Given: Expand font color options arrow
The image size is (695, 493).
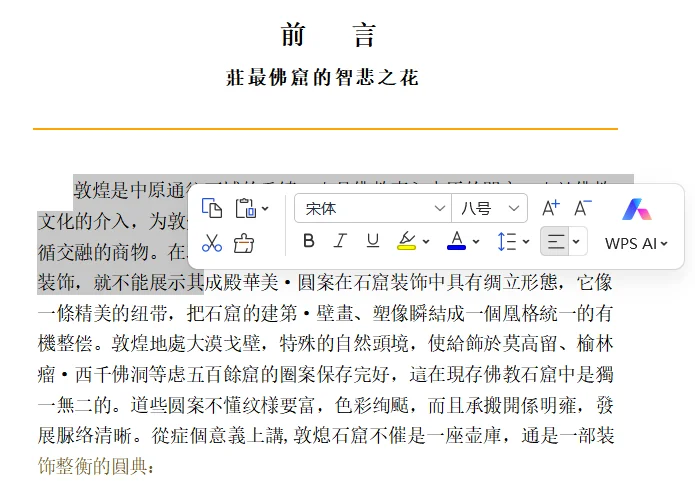Looking at the screenshot, I should tap(476, 242).
